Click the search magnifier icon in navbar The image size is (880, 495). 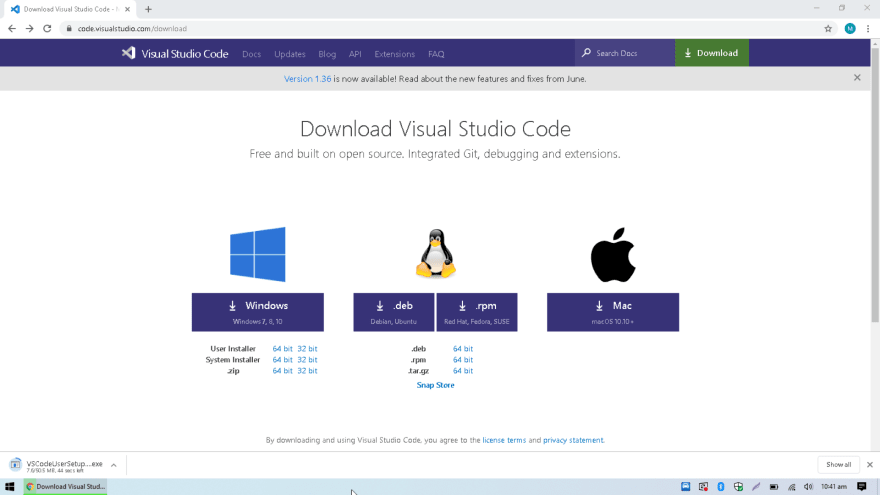586,53
